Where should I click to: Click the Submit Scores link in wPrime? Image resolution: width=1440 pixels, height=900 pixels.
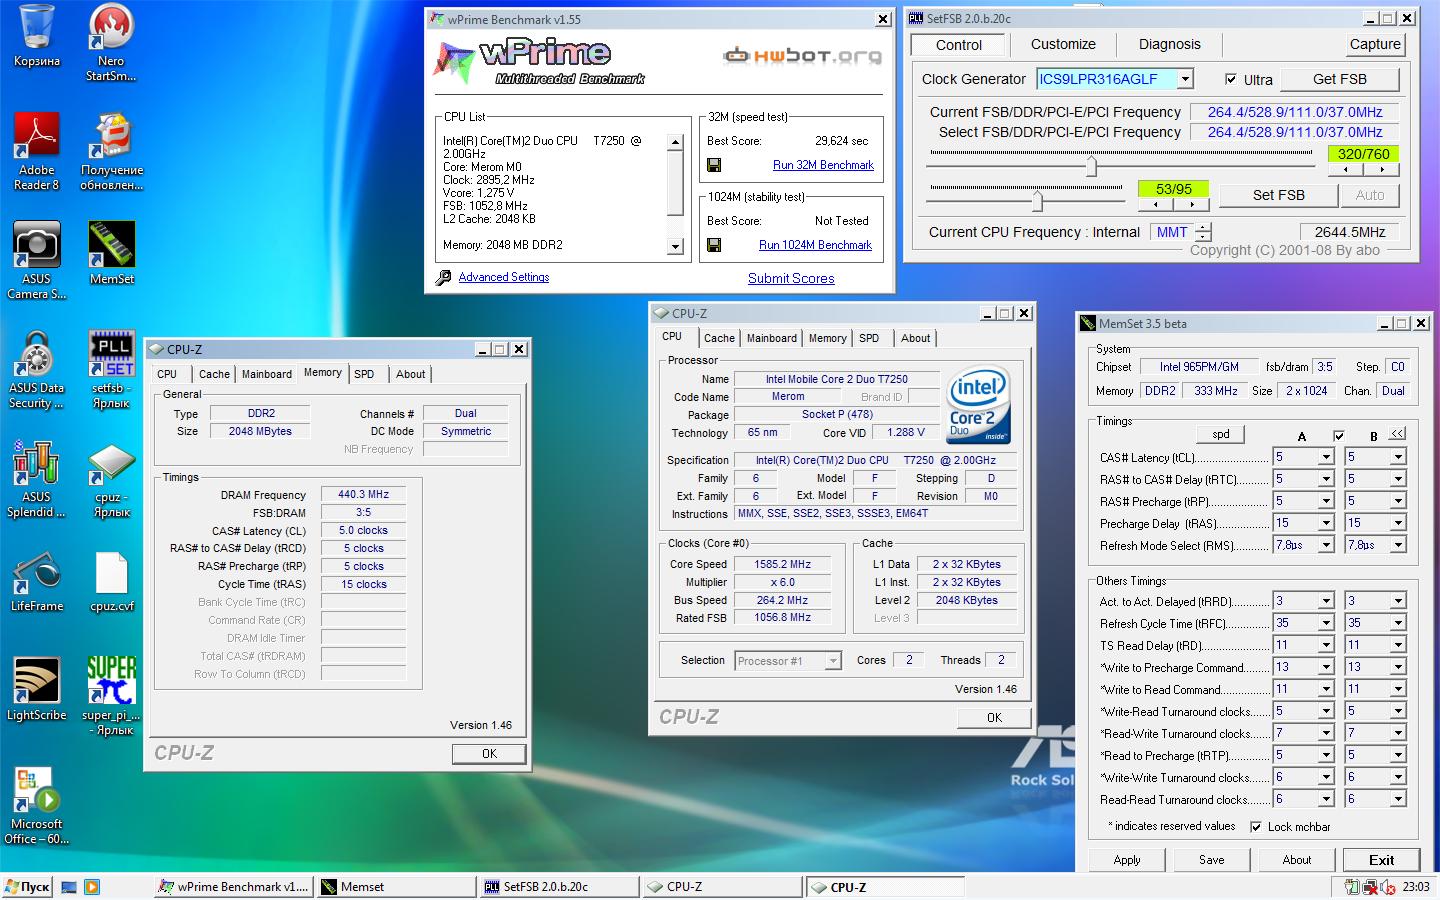point(791,278)
